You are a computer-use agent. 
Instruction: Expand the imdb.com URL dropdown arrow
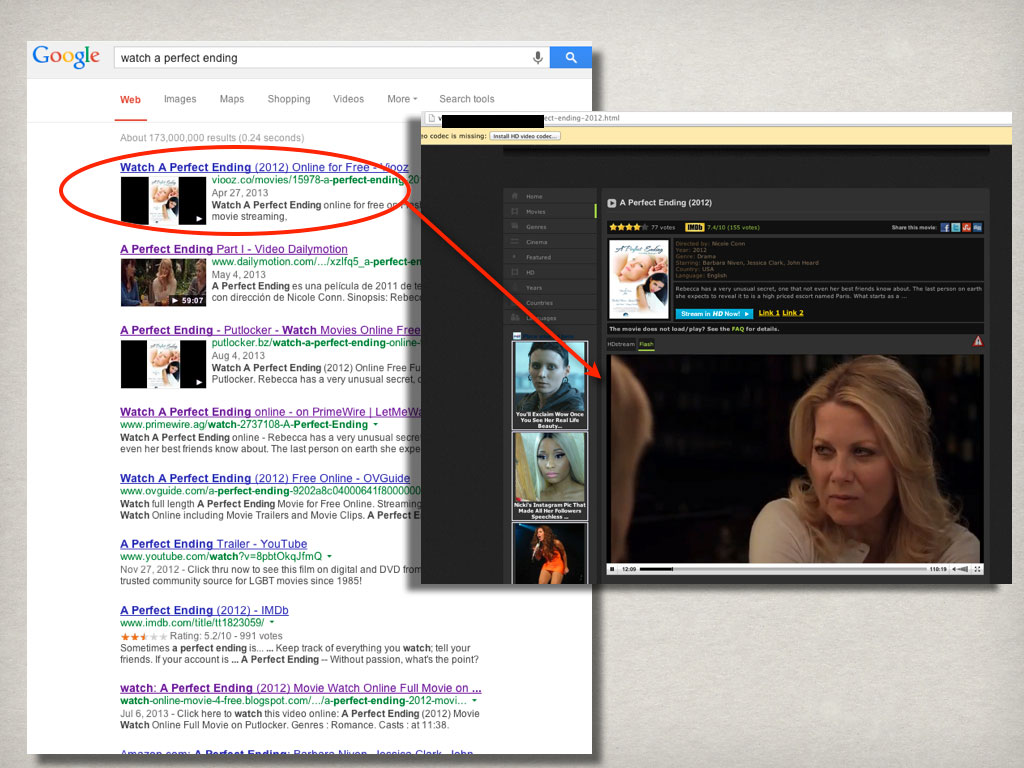point(272,623)
